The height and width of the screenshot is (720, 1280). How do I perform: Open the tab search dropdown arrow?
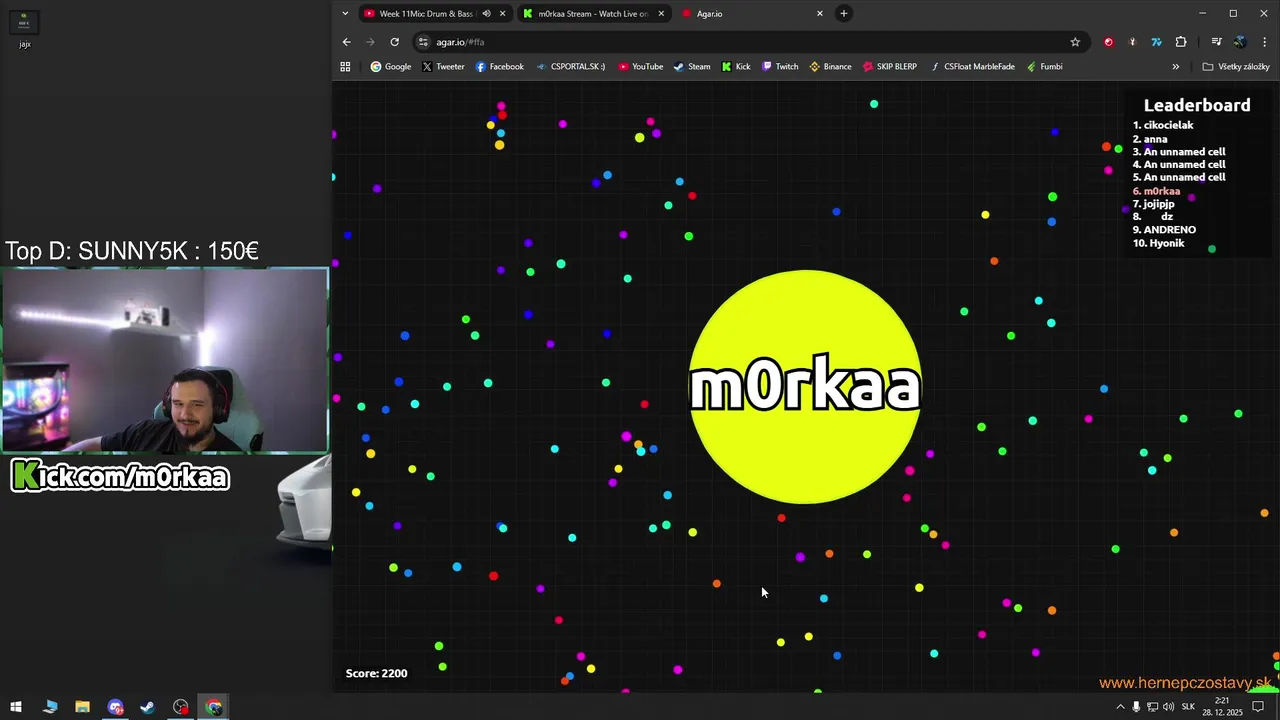point(345,13)
